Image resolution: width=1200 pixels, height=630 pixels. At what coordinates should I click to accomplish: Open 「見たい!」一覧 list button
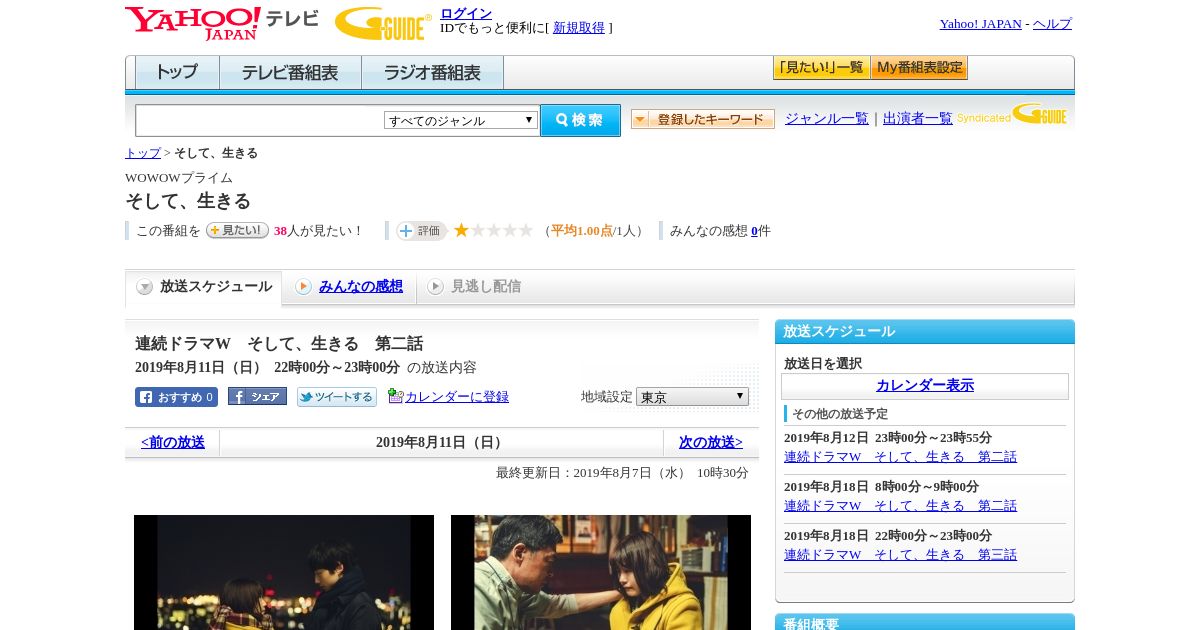tap(821, 68)
